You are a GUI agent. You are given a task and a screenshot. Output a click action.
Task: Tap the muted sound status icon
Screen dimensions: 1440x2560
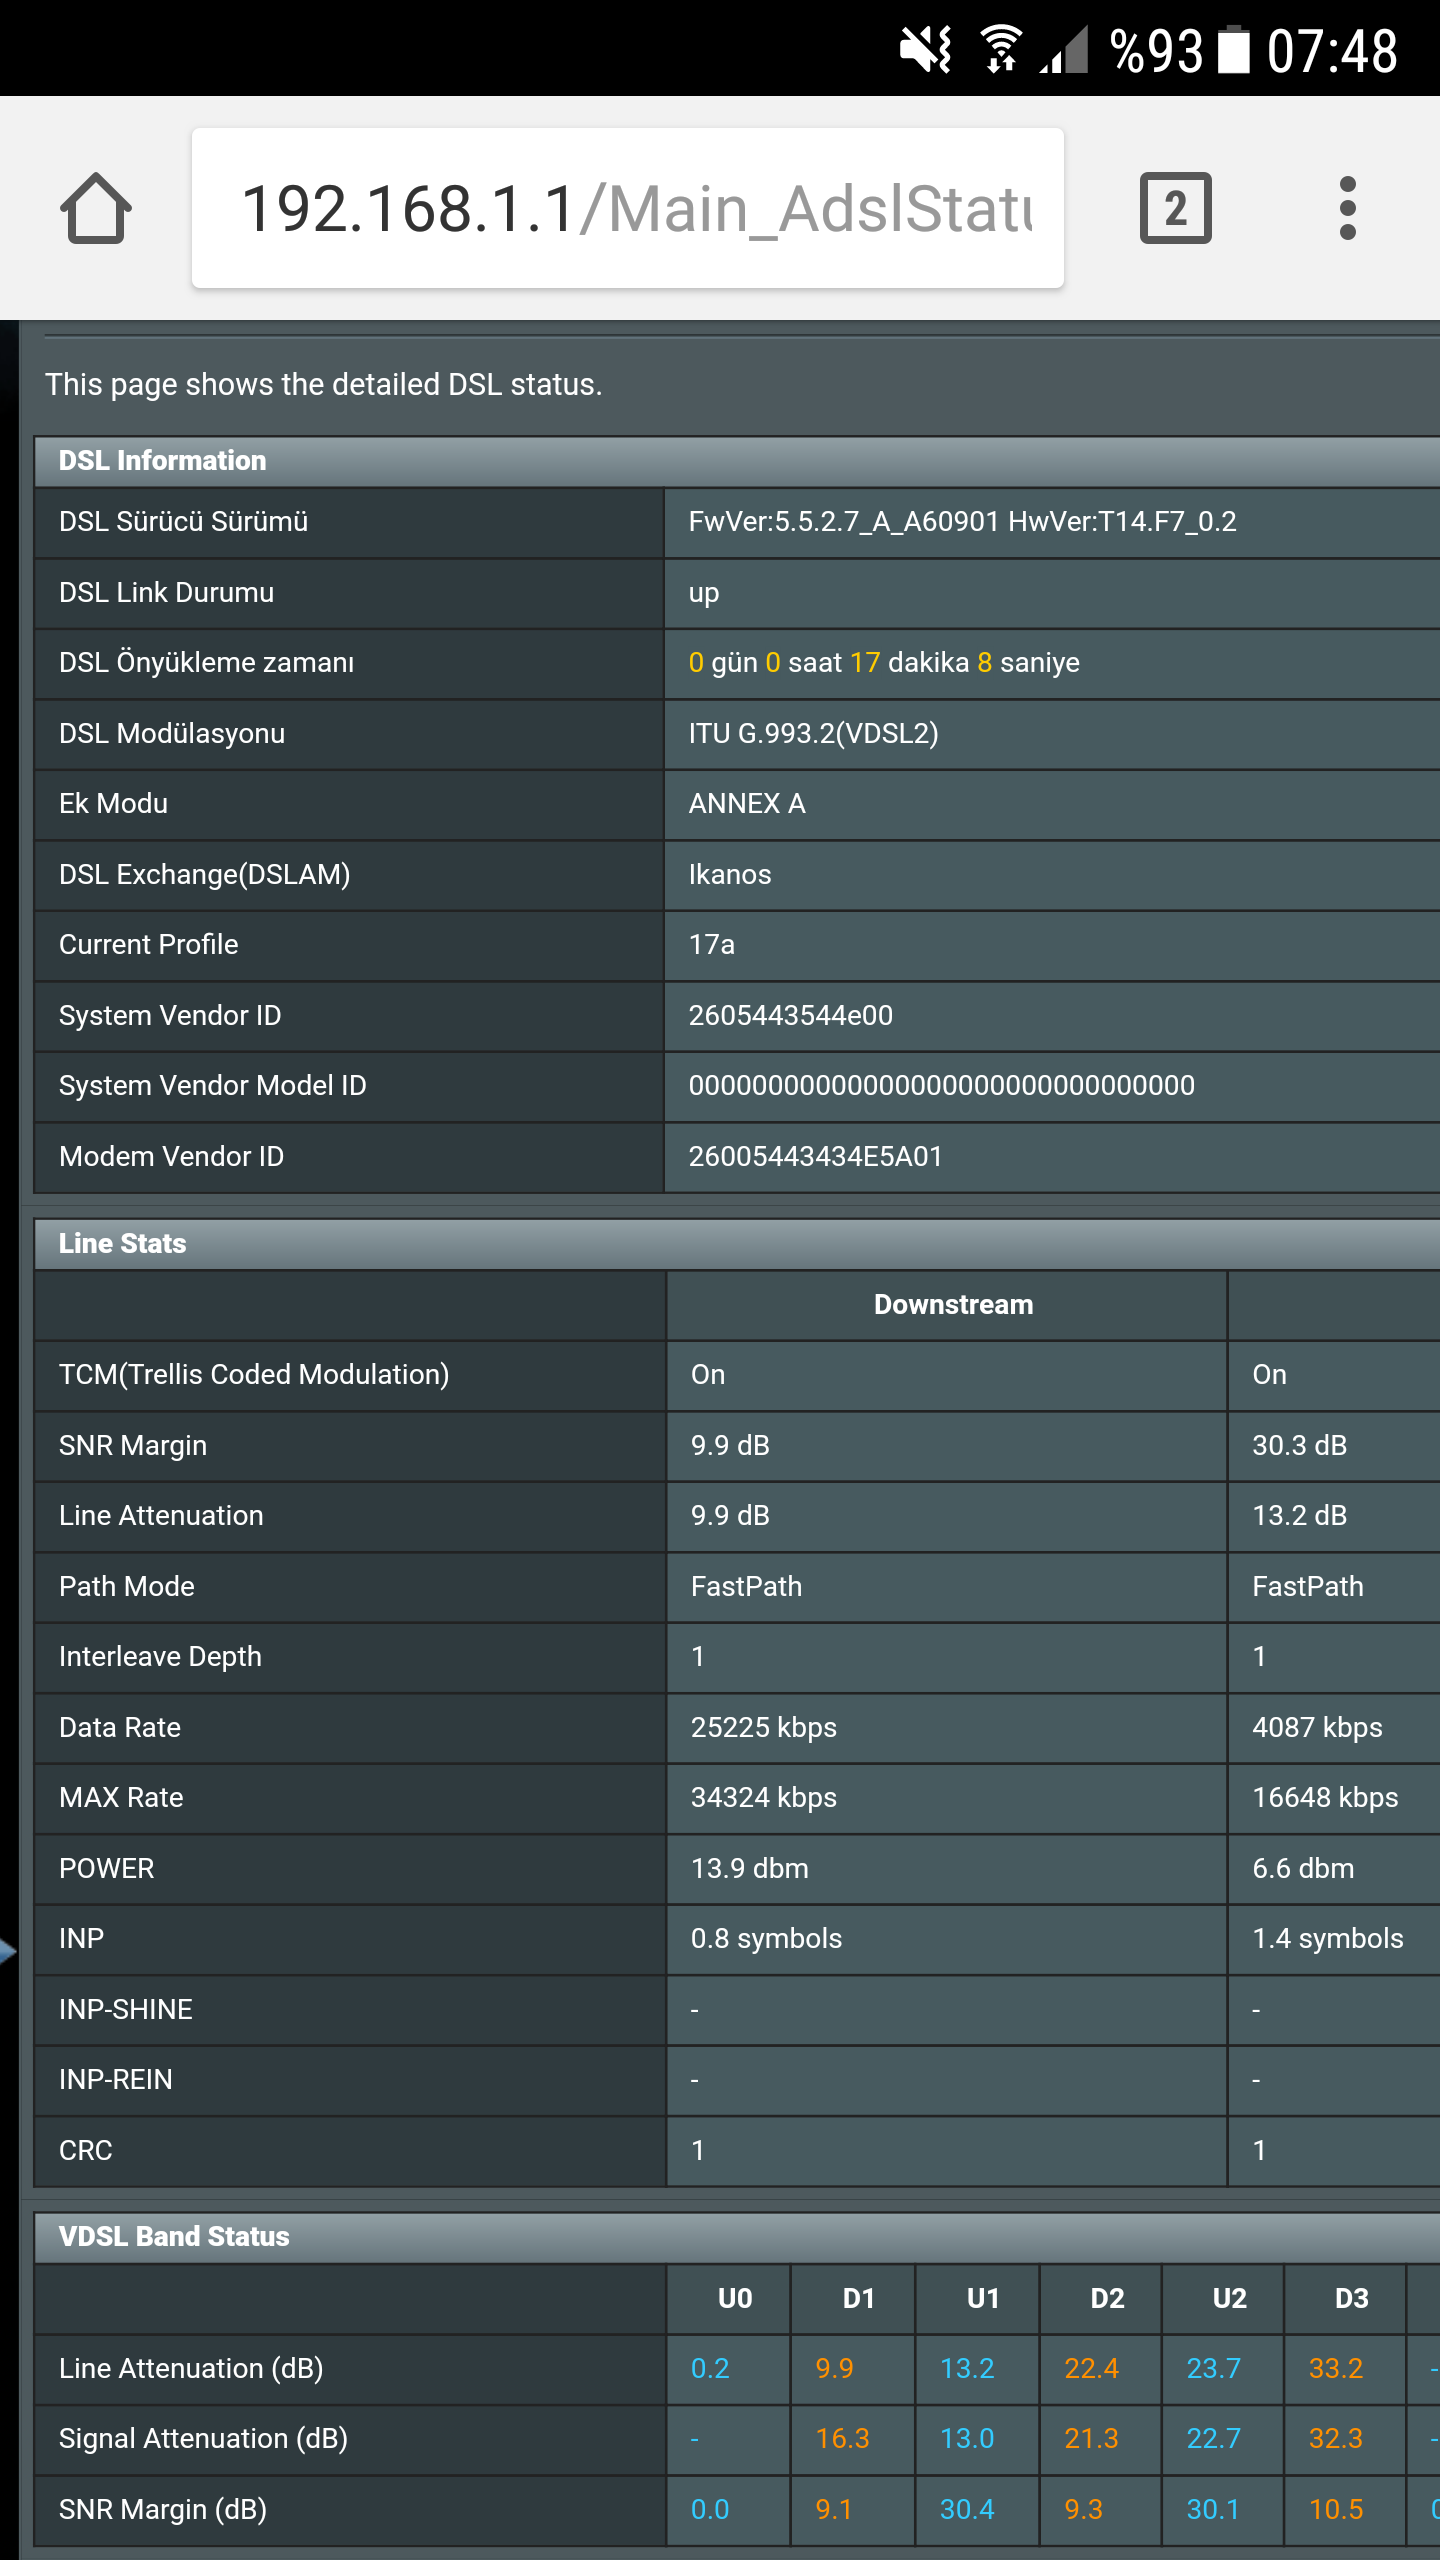(x=925, y=50)
